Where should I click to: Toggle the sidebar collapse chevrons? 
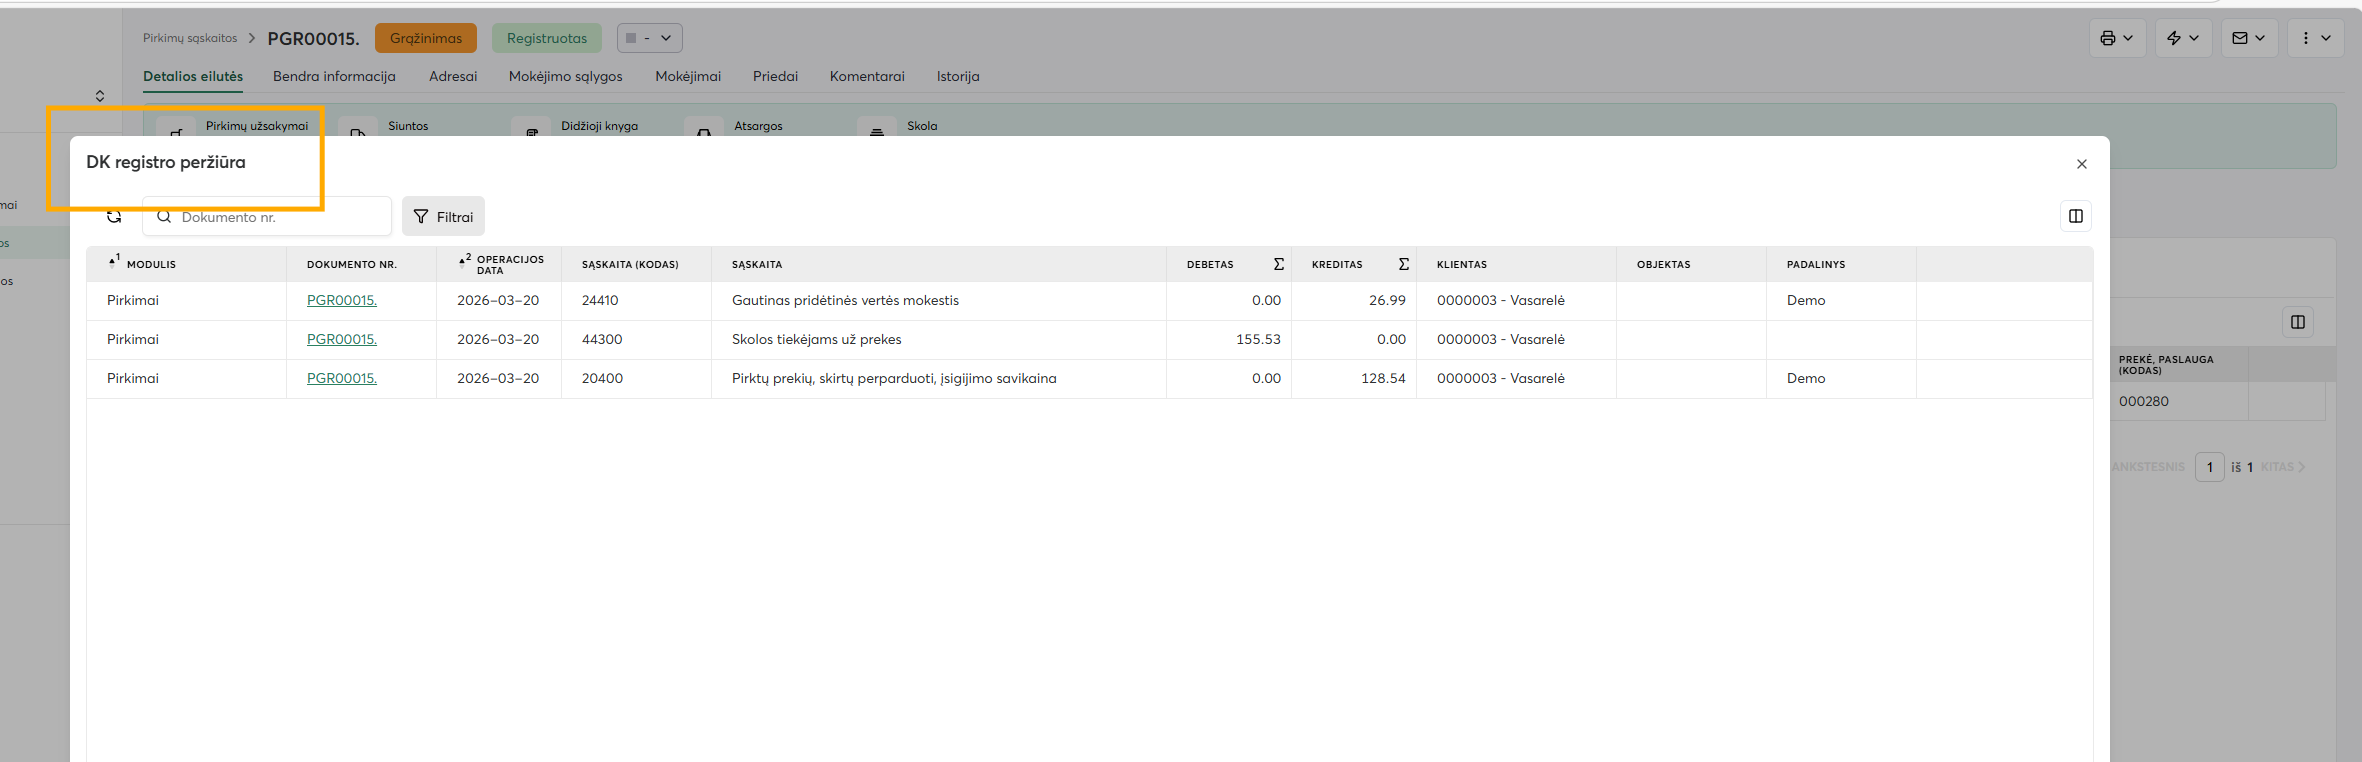100,96
